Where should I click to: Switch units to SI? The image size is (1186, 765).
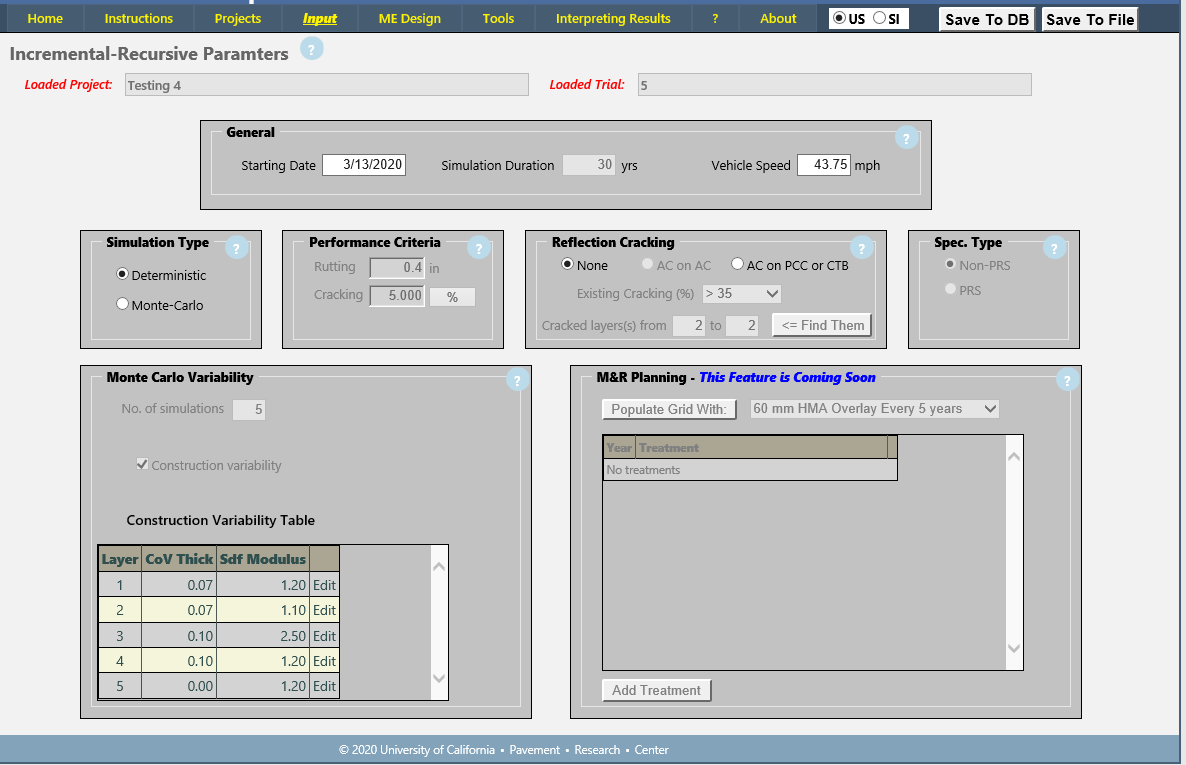coord(879,18)
